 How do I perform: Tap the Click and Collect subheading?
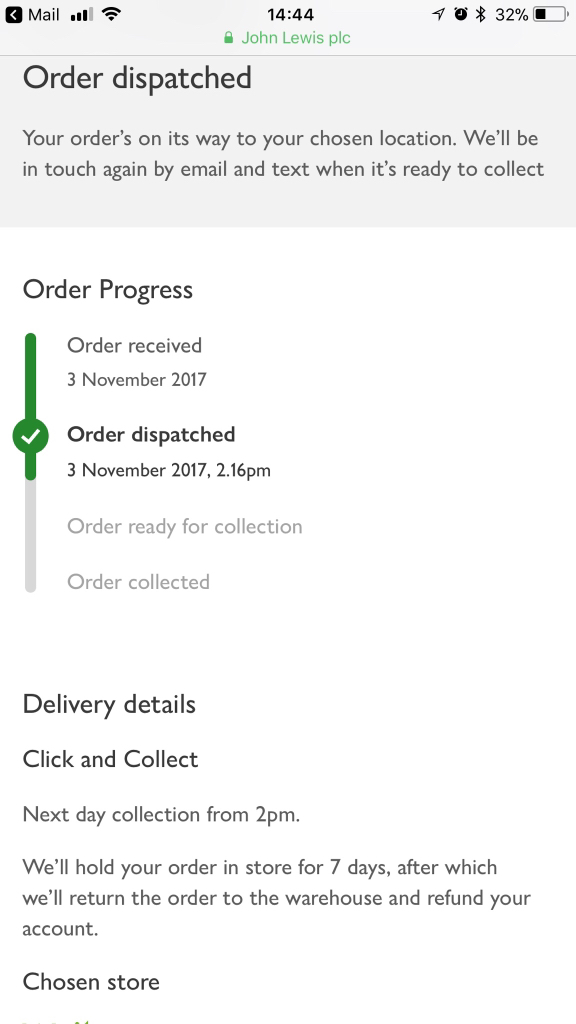[x=110, y=760]
